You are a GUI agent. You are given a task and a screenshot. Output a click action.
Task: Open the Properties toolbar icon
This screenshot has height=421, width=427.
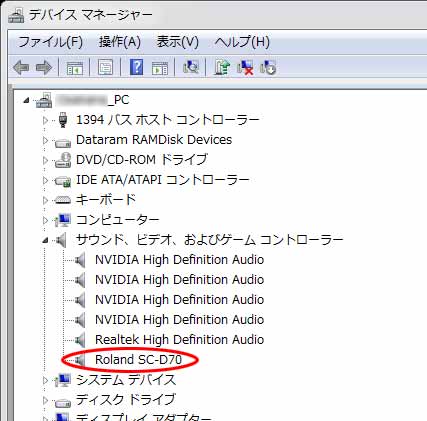tap(105, 68)
